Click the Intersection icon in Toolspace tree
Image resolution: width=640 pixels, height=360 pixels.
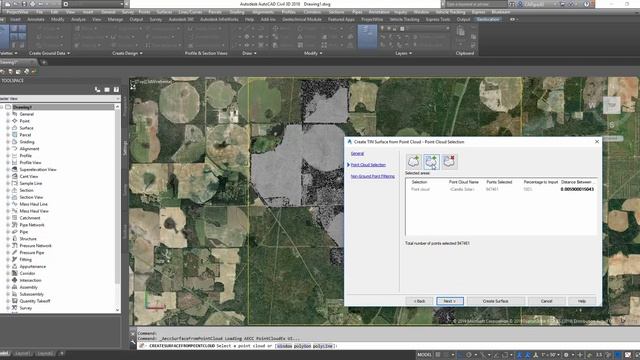[15, 280]
